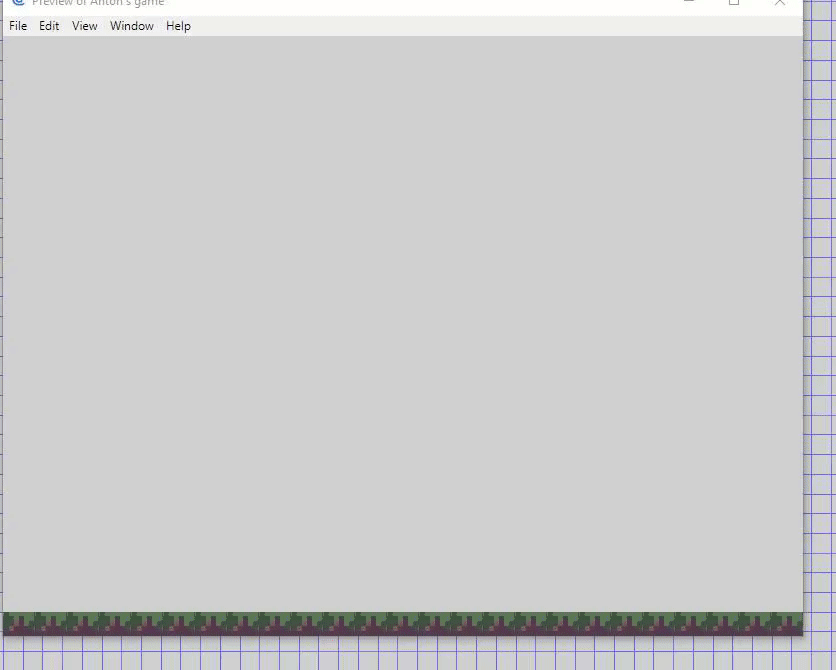836x670 pixels.
Task: Open the Edit menu
Action: tap(49, 26)
